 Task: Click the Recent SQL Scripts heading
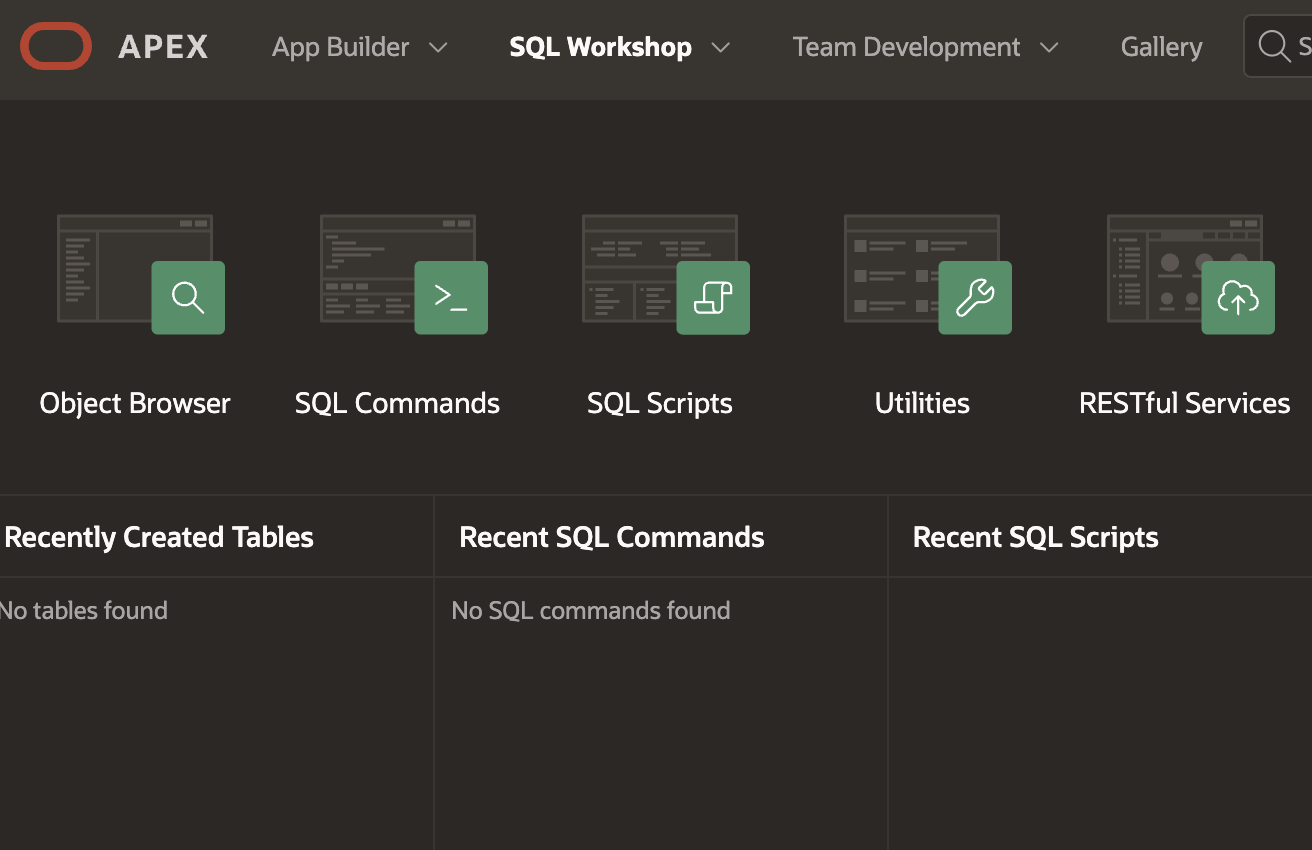[x=1036, y=537]
